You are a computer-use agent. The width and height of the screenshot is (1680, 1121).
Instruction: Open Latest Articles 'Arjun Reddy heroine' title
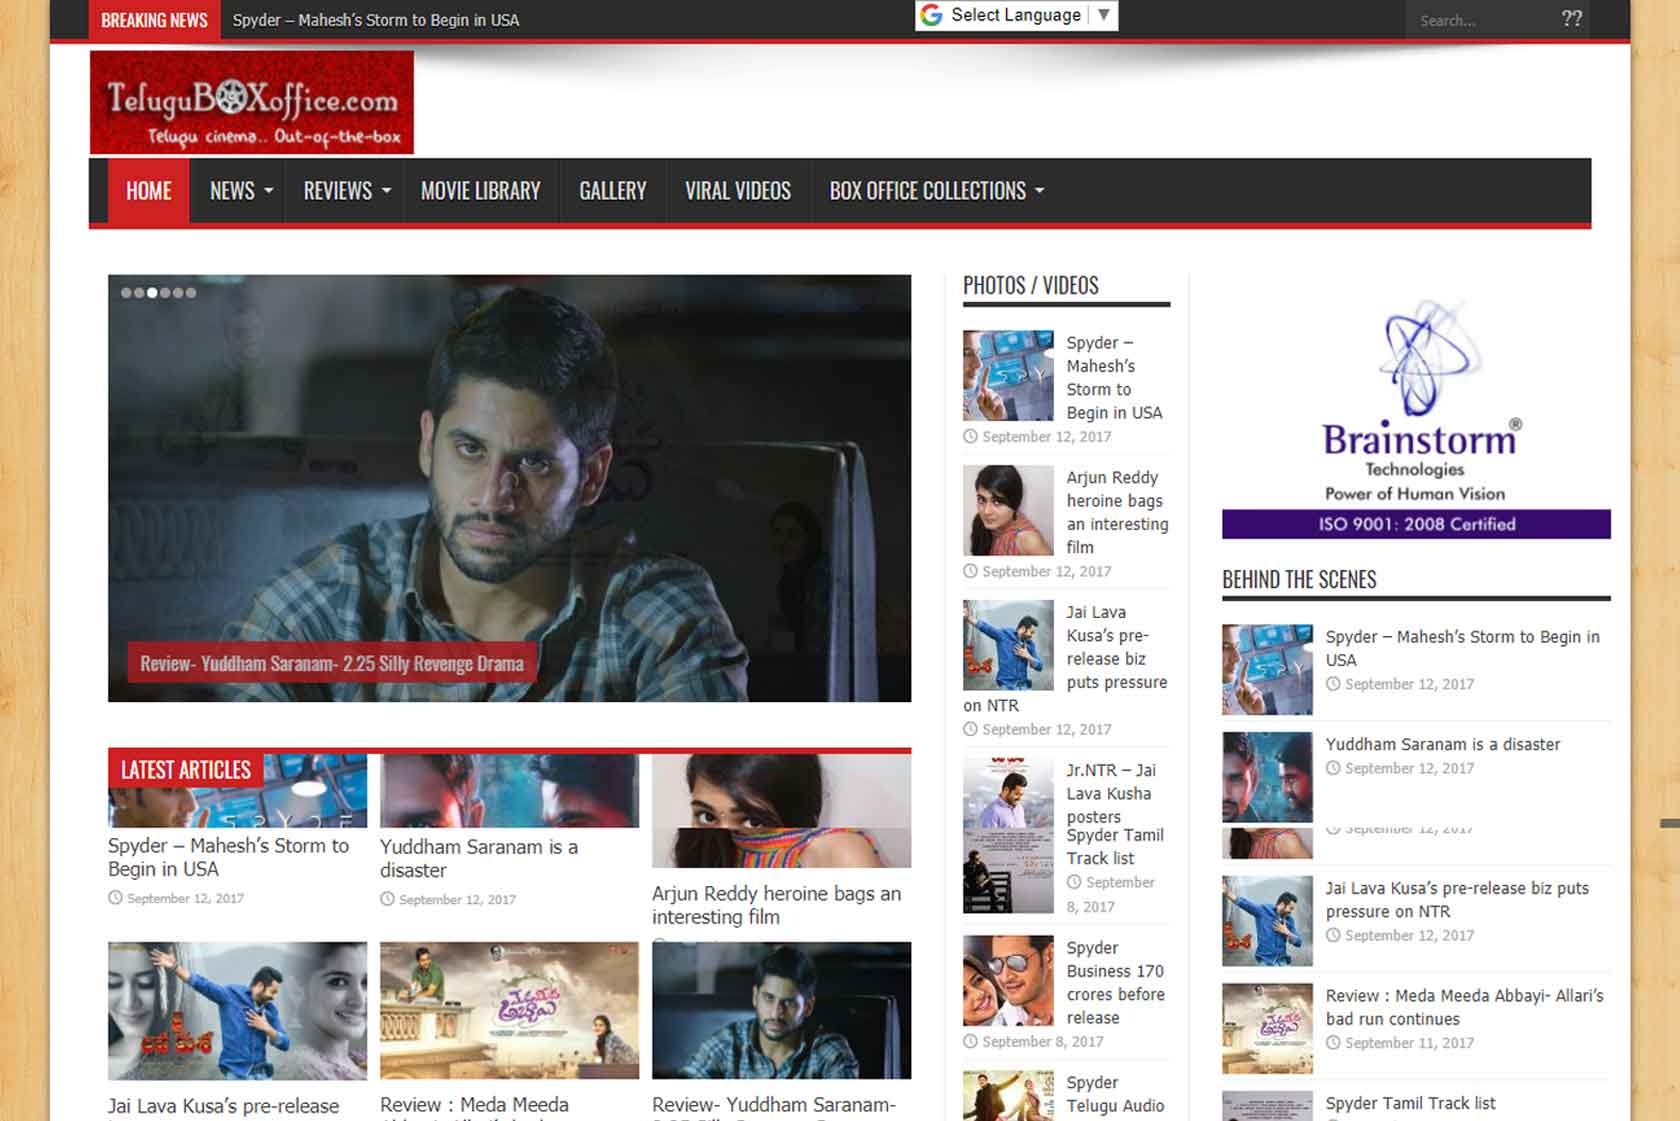pos(776,905)
